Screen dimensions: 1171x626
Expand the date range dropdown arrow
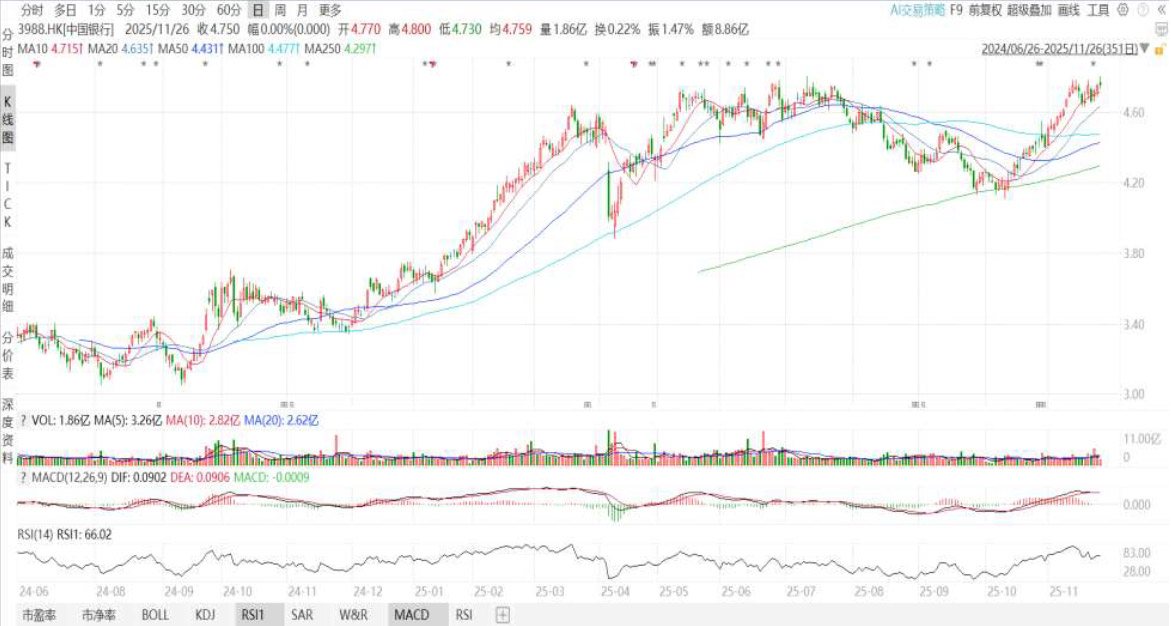coord(1146,49)
